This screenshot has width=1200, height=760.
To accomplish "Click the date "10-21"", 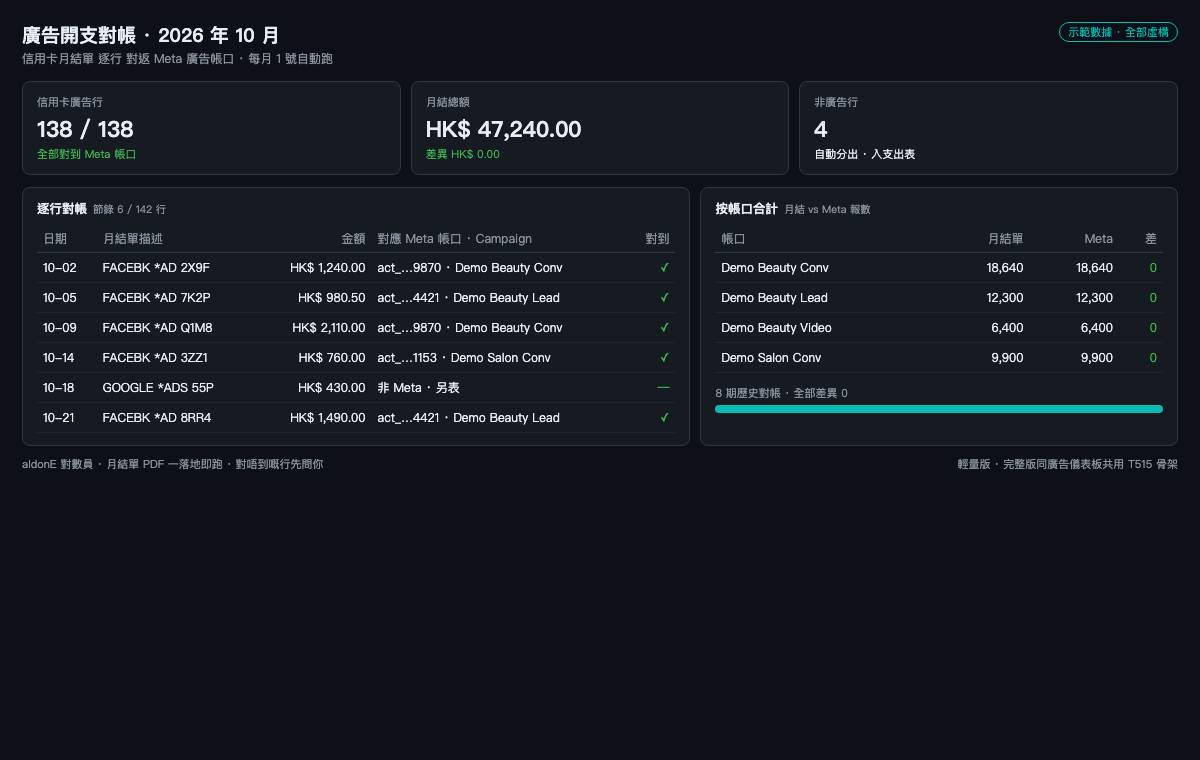I will tap(60, 418).
